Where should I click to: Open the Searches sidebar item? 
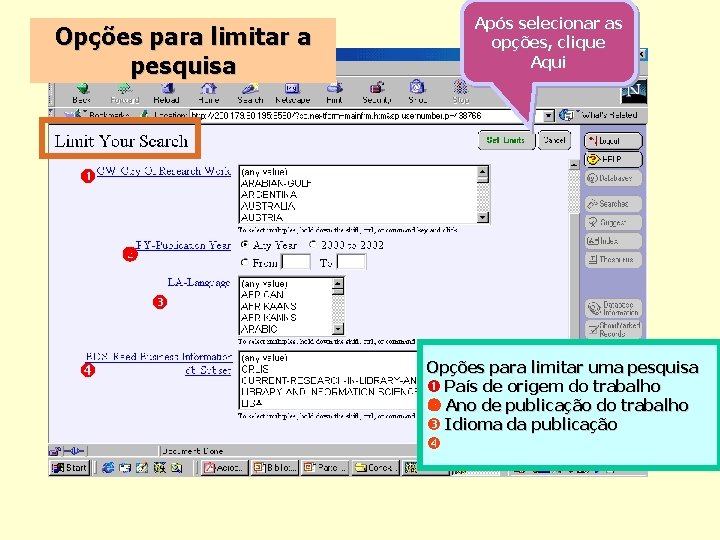pyautogui.click(x=613, y=203)
